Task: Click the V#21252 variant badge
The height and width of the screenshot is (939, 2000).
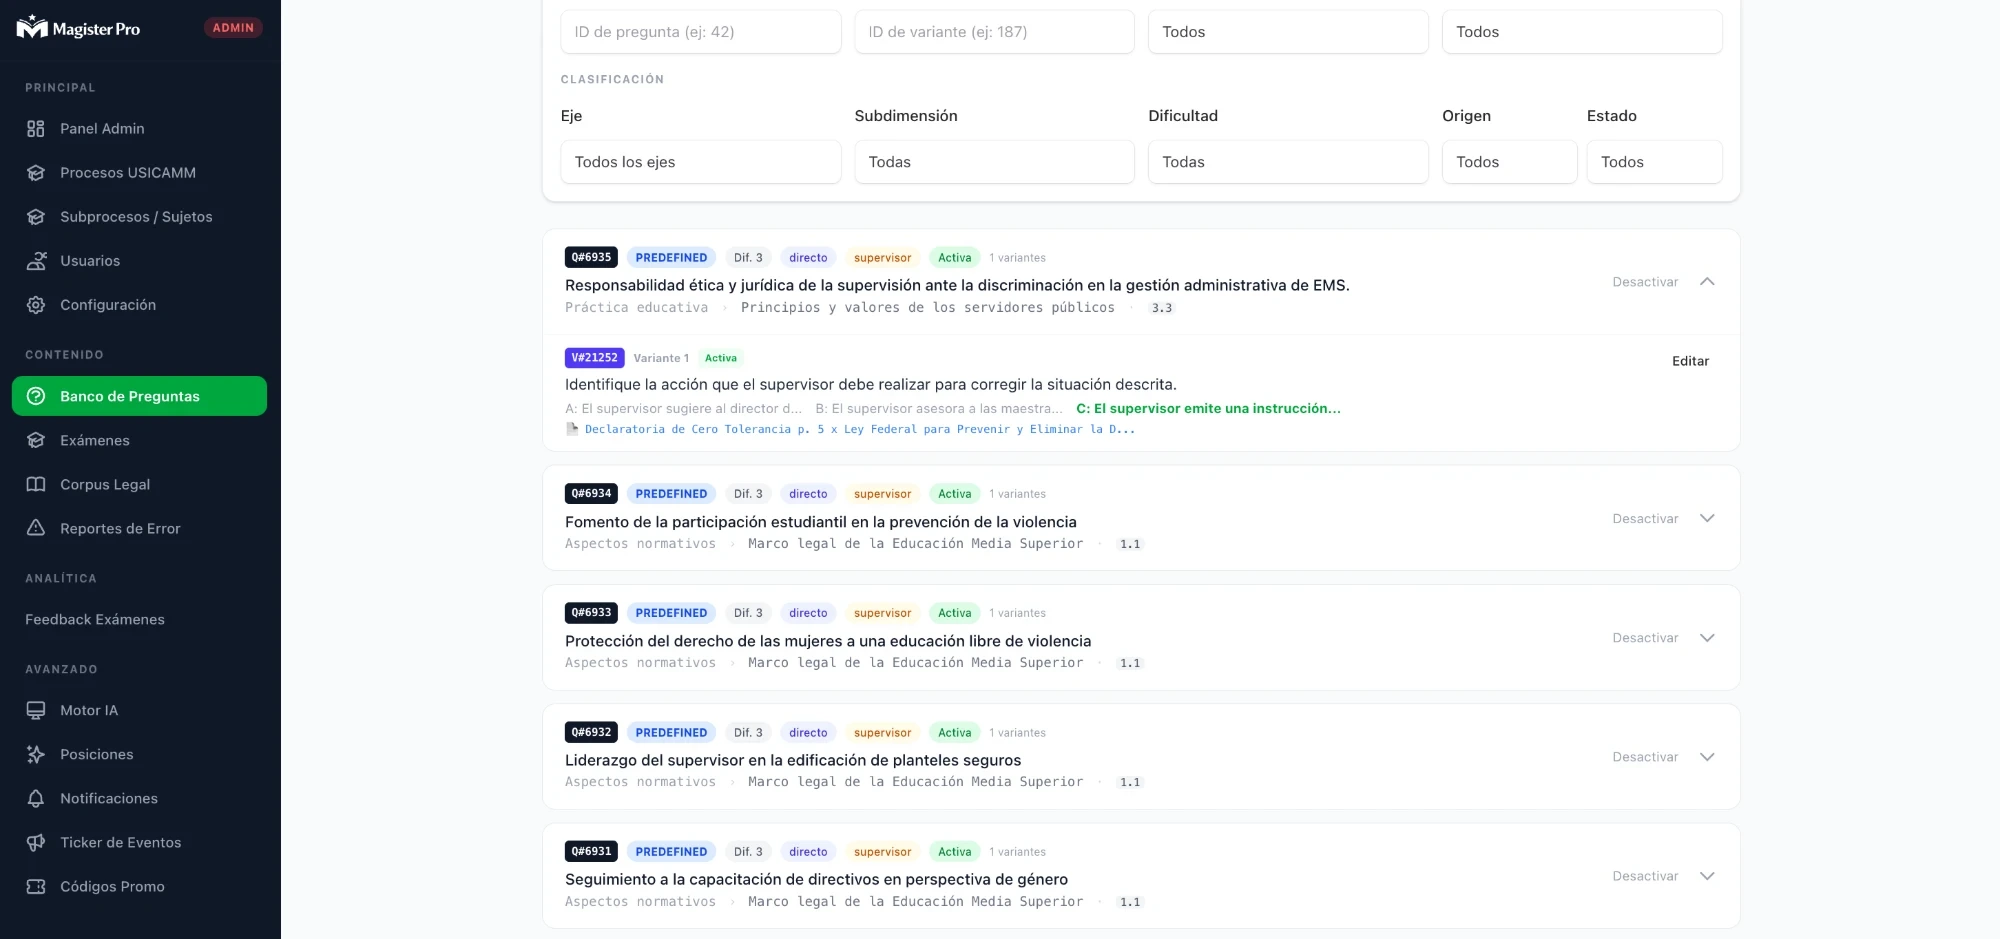Action: [x=594, y=358]
